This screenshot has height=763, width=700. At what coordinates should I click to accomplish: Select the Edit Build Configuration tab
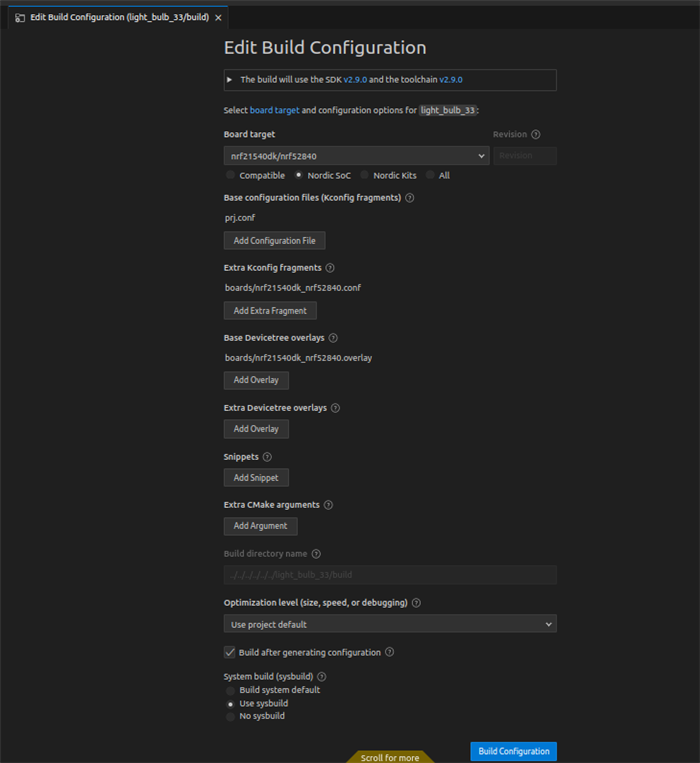(118, 18)
